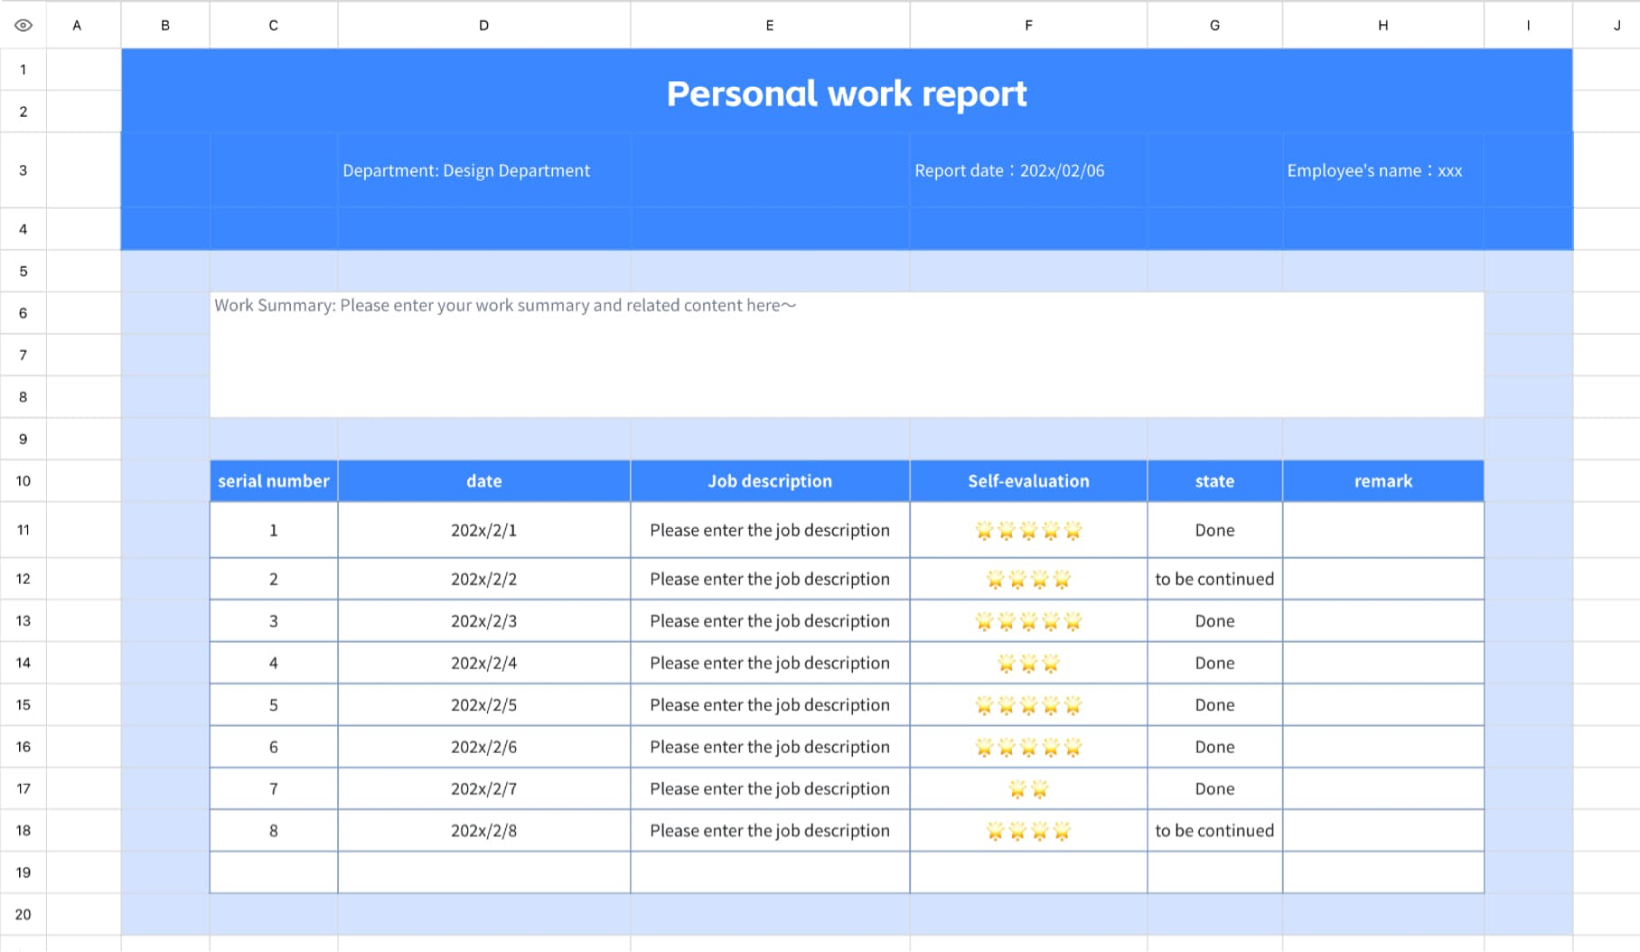The image size is (1640, 952).
Task: Select row 3 header
Action: point(23,170)
